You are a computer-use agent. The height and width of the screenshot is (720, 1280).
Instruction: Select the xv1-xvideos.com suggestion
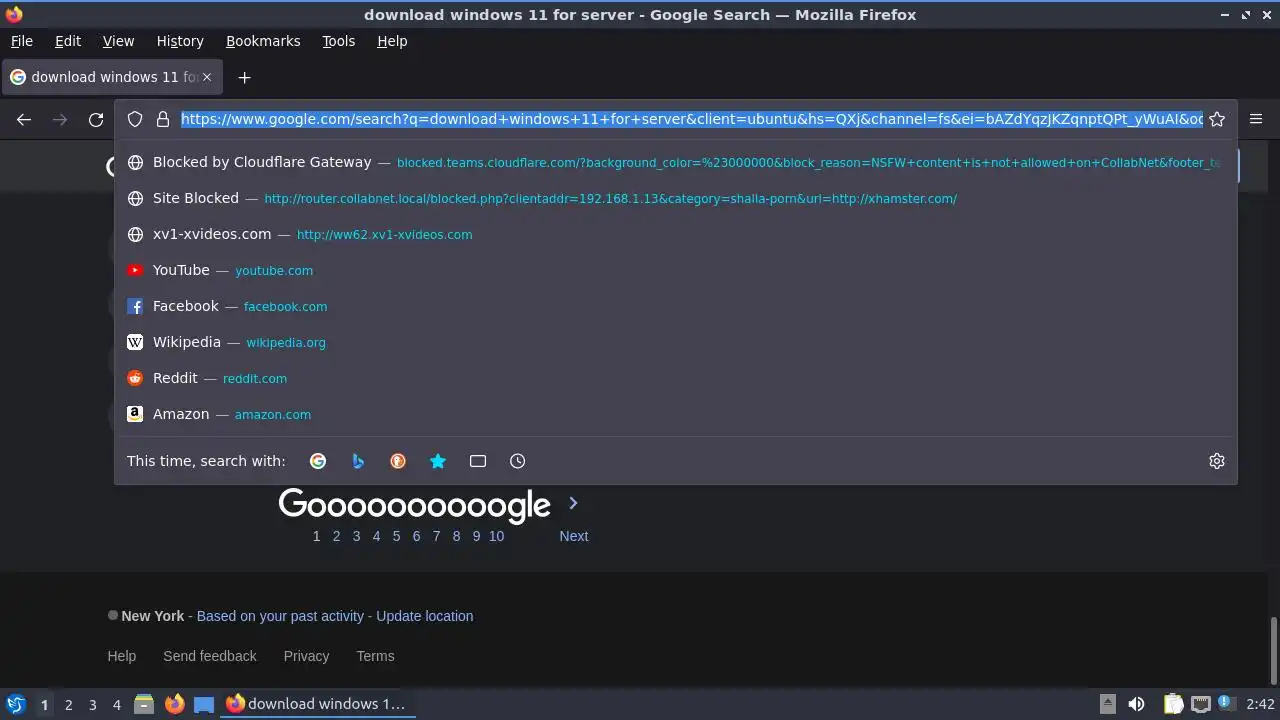coord(676,234)
